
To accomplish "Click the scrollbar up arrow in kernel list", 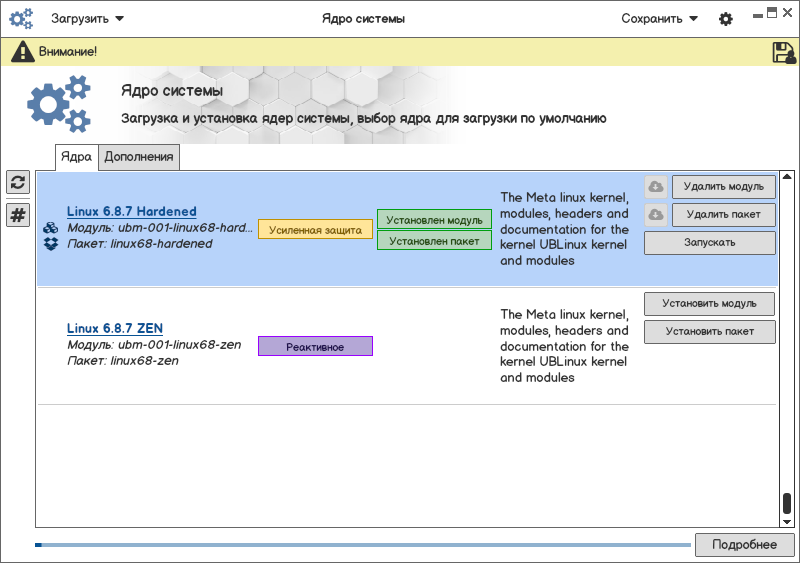I will pyautogui.click(x=787, y=177).
